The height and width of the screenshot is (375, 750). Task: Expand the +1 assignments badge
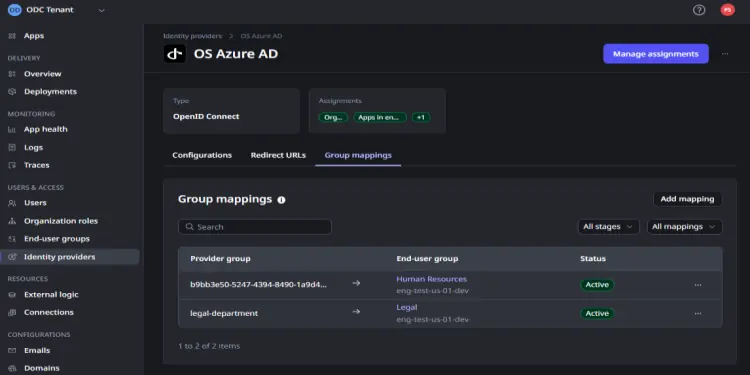(x=421, y=117)
